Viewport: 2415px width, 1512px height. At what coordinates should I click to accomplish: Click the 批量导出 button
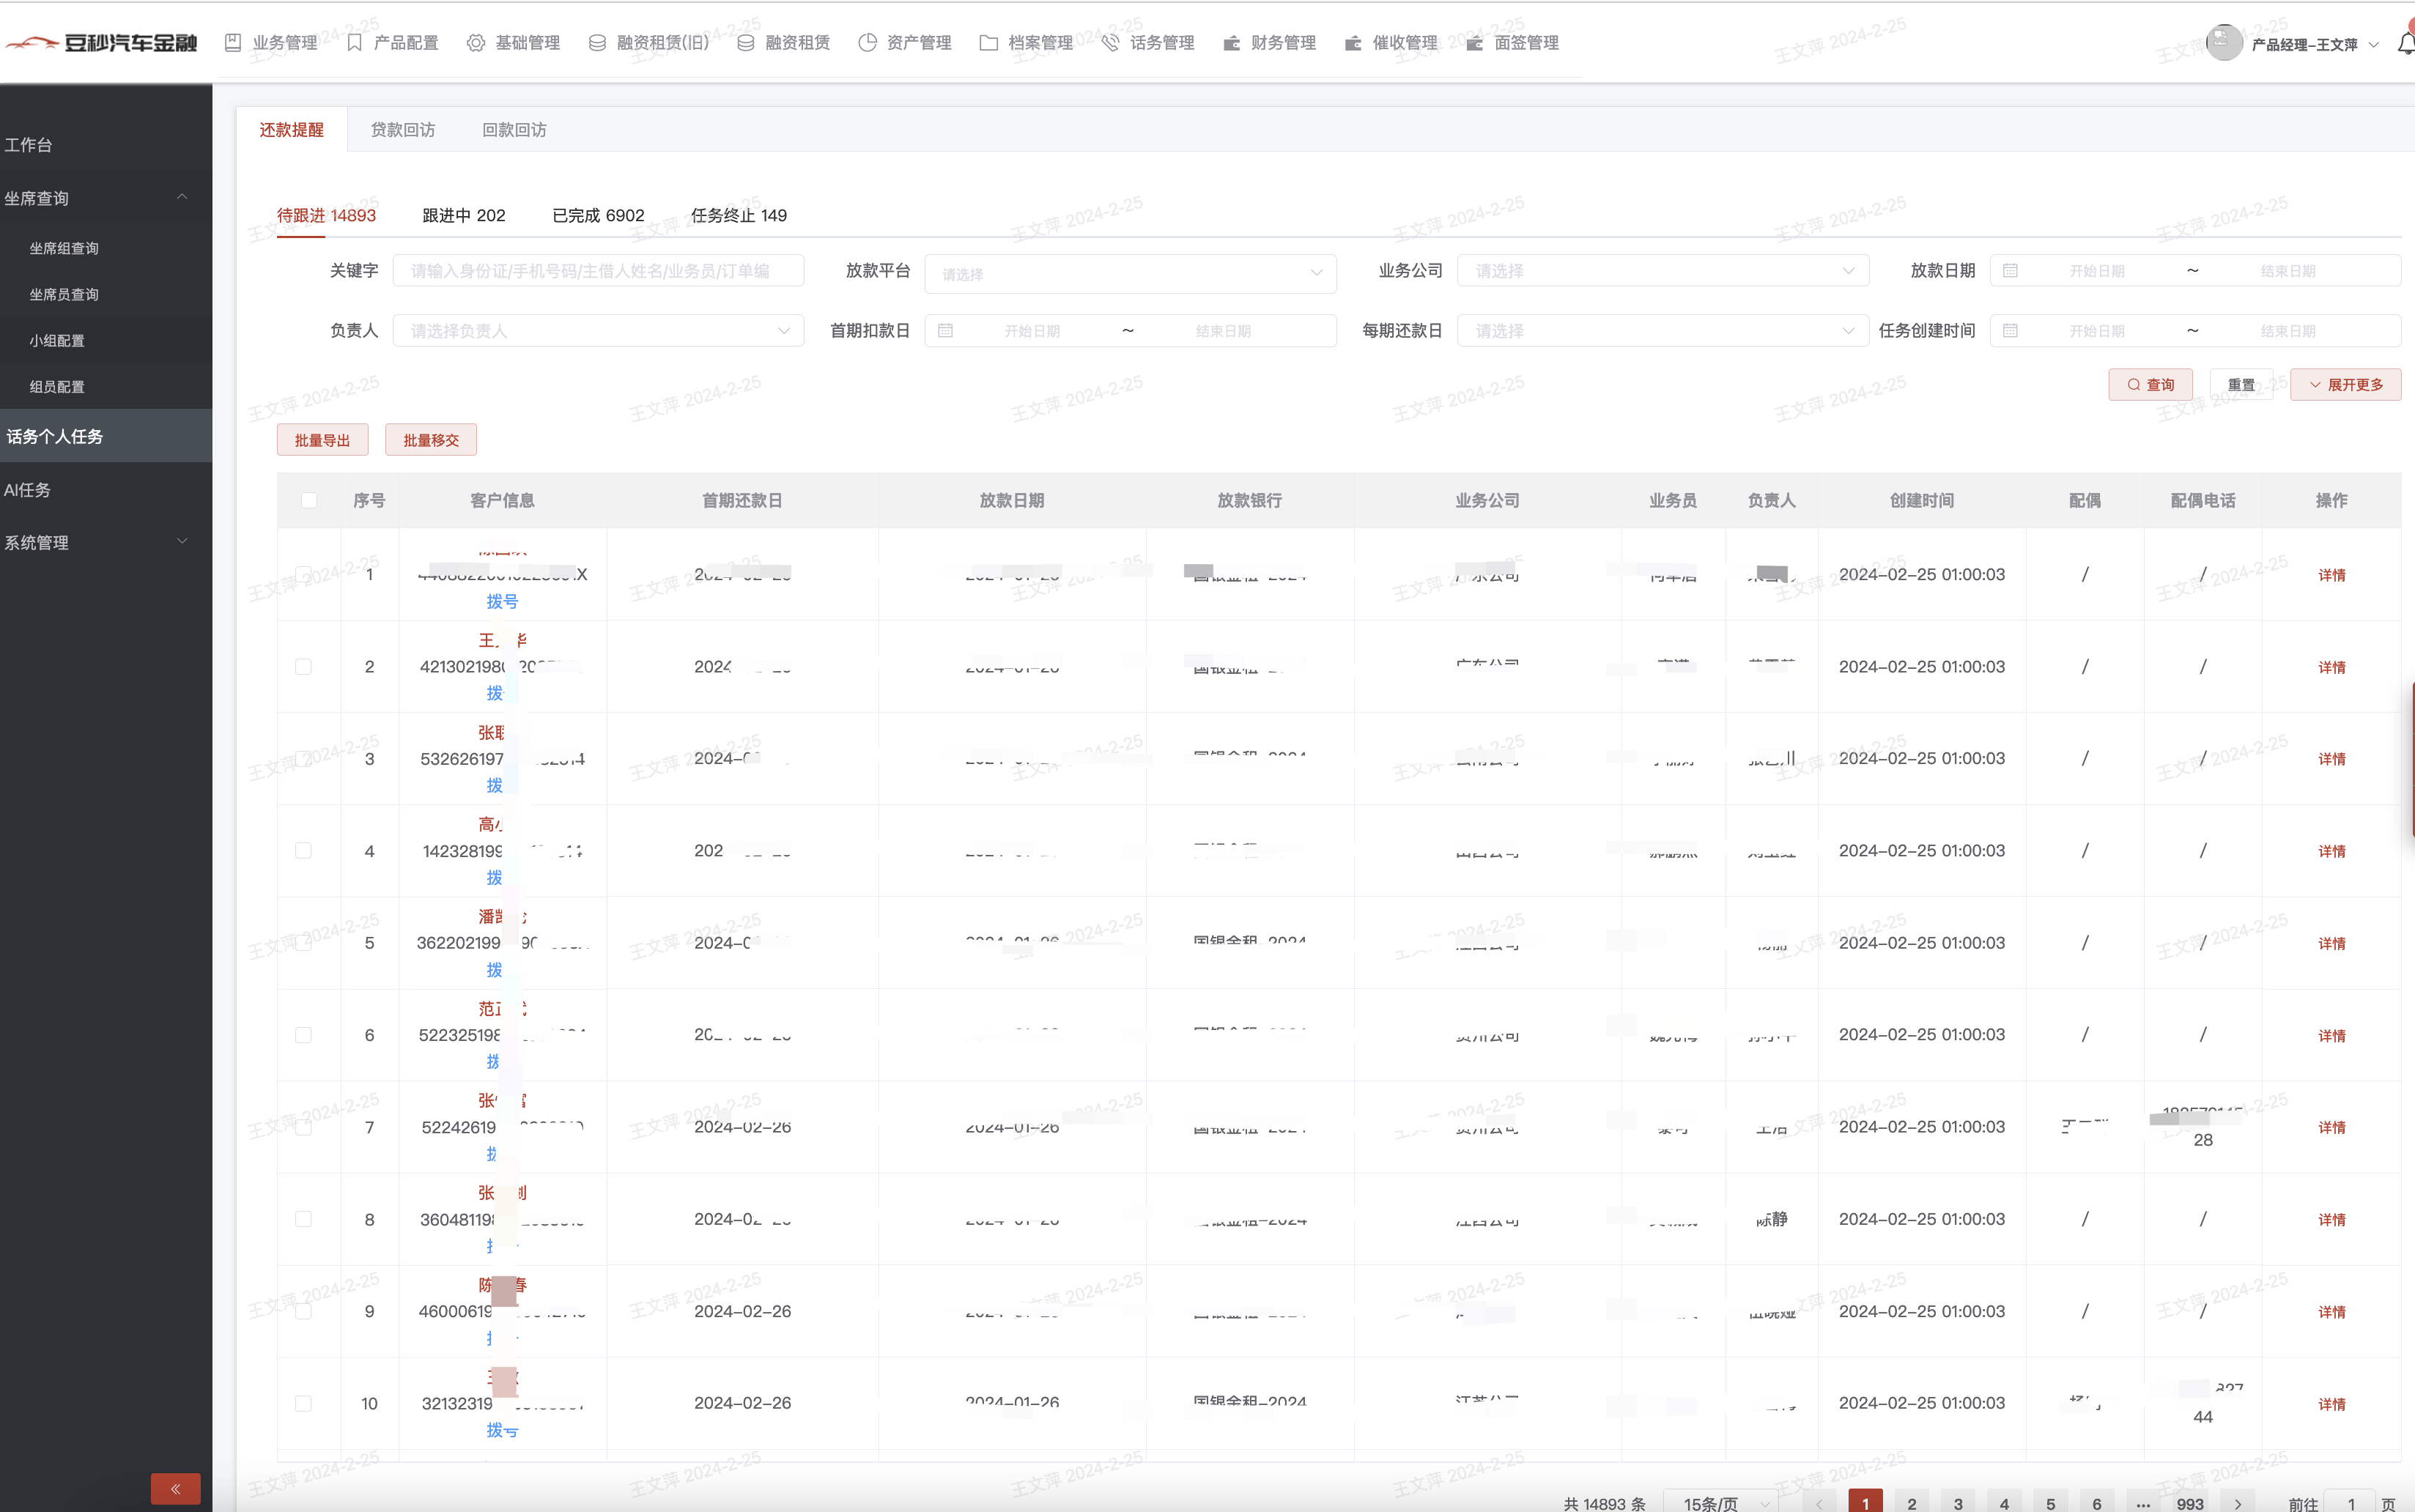click(322, 440)
